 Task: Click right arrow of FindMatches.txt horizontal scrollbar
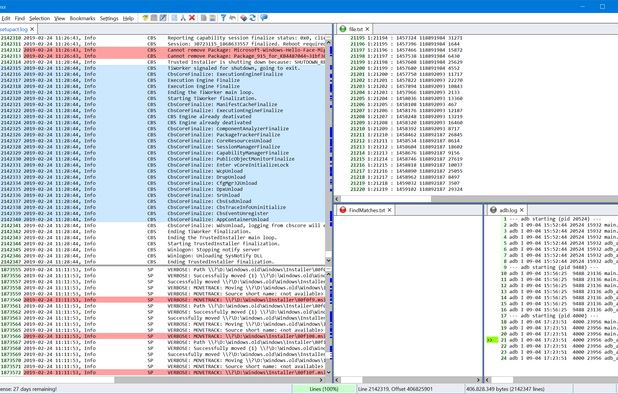click(478, 380)
